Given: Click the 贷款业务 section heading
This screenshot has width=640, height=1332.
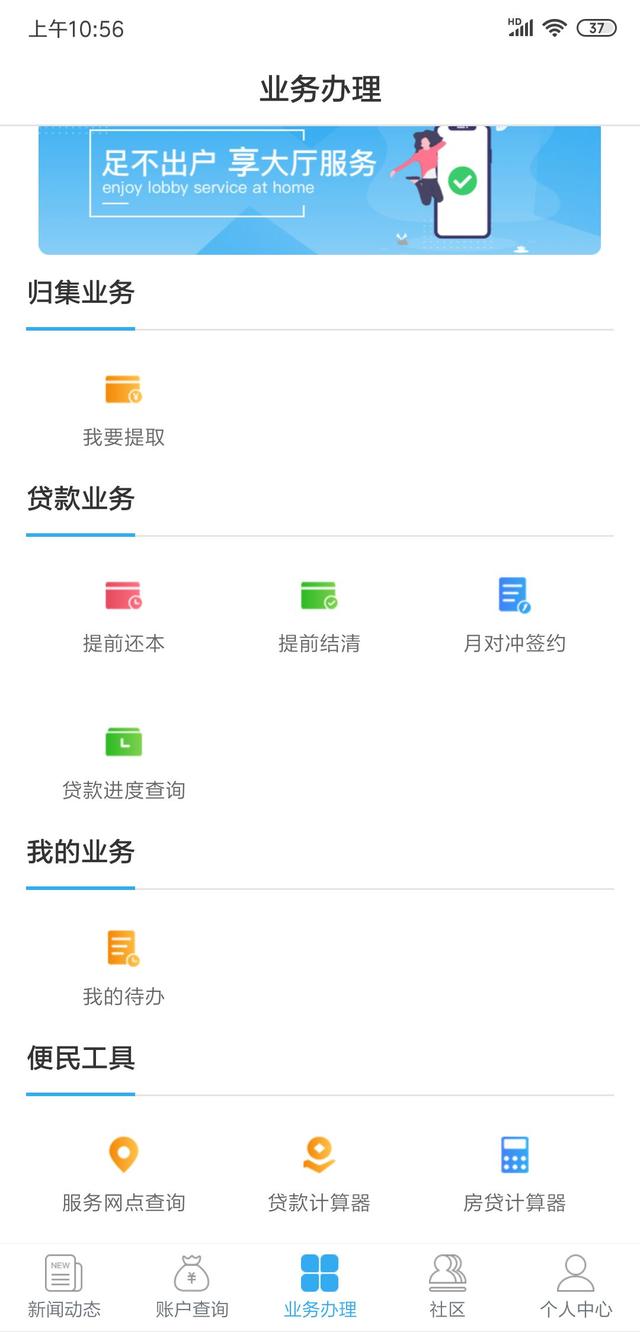Looking at the screenshot, I should pos(81,498).
